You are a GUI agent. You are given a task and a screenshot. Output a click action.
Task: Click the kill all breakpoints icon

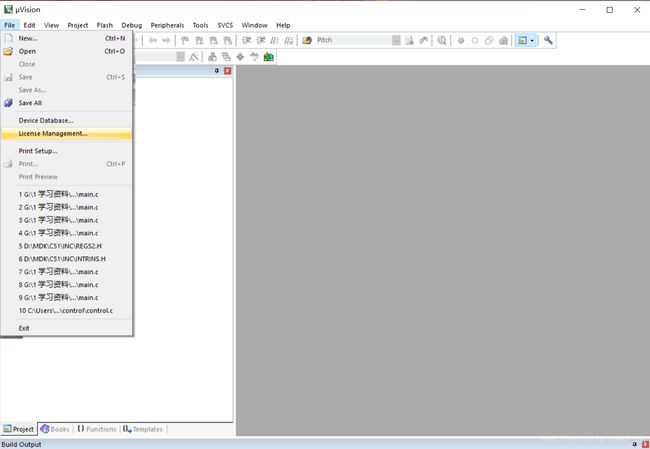503,41
